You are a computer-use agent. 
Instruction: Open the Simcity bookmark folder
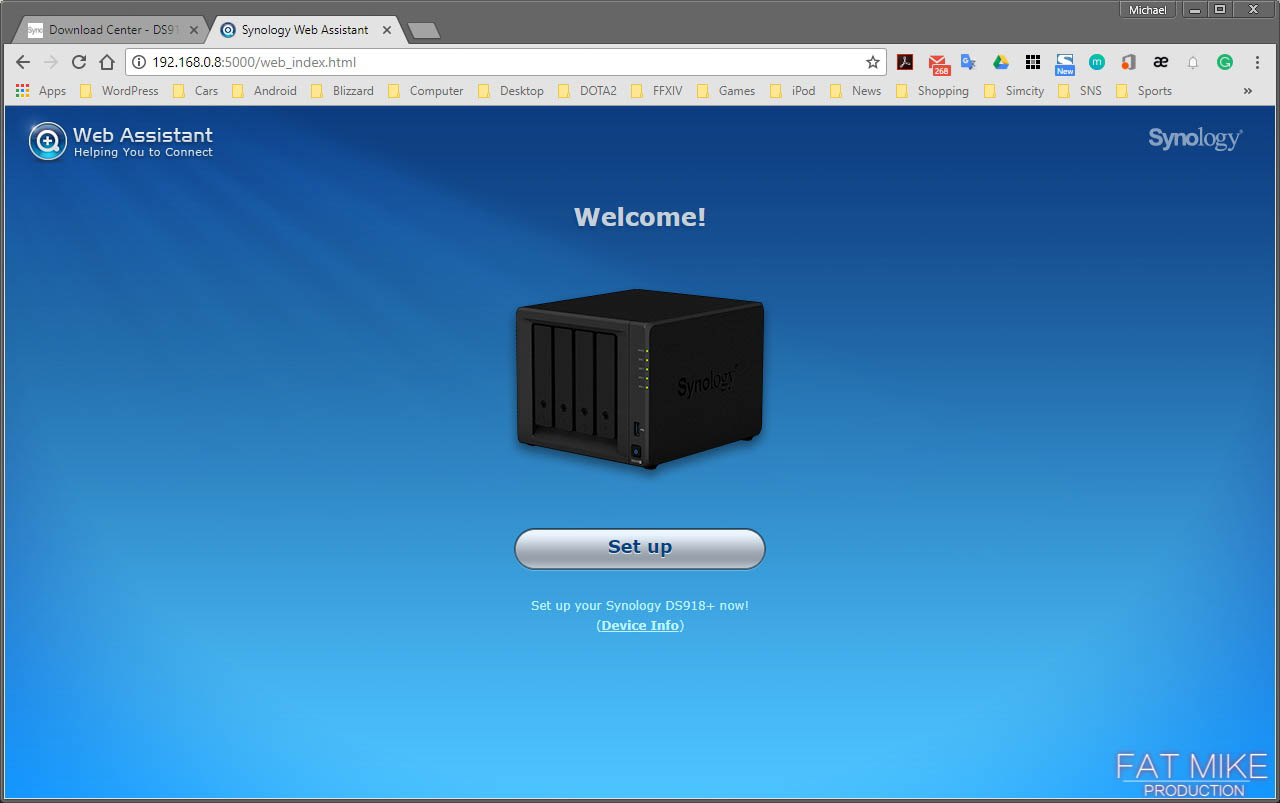tap(1013, 91)
